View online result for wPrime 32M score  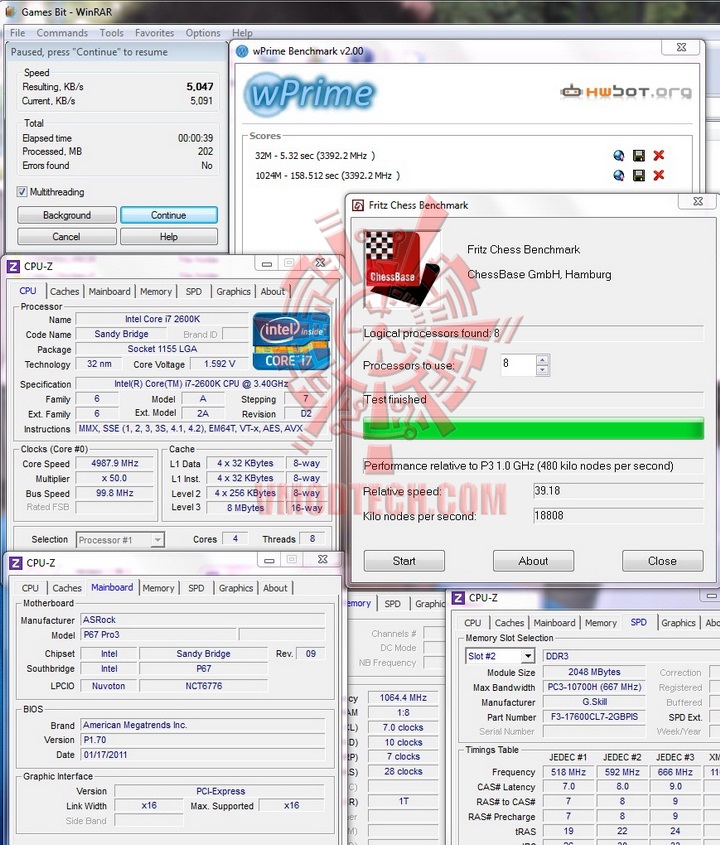619,156
